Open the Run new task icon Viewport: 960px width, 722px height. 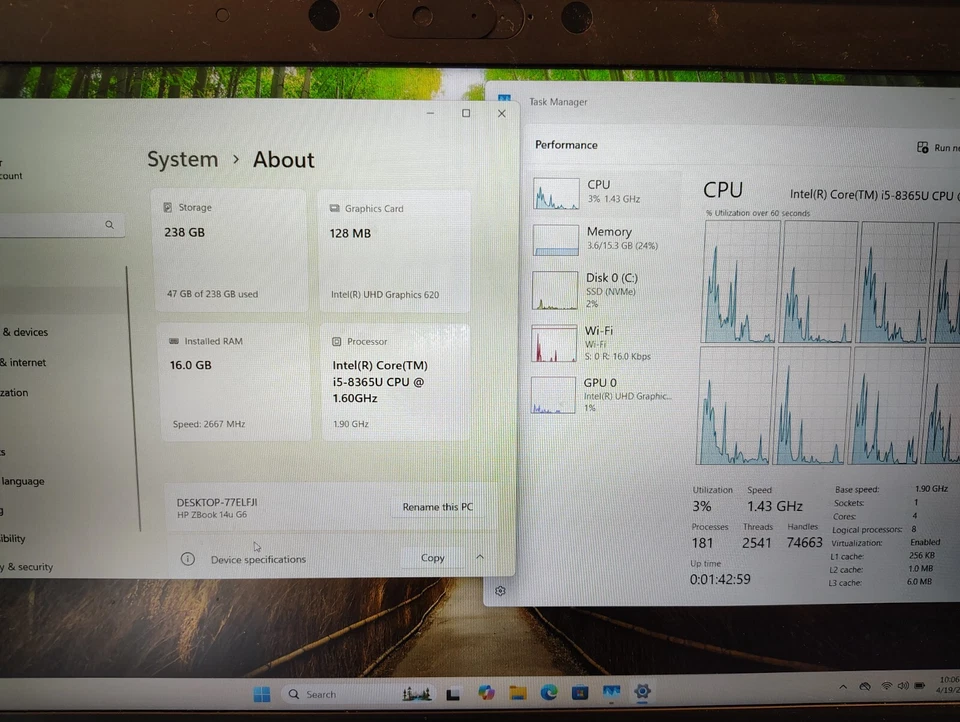[922, 147]
